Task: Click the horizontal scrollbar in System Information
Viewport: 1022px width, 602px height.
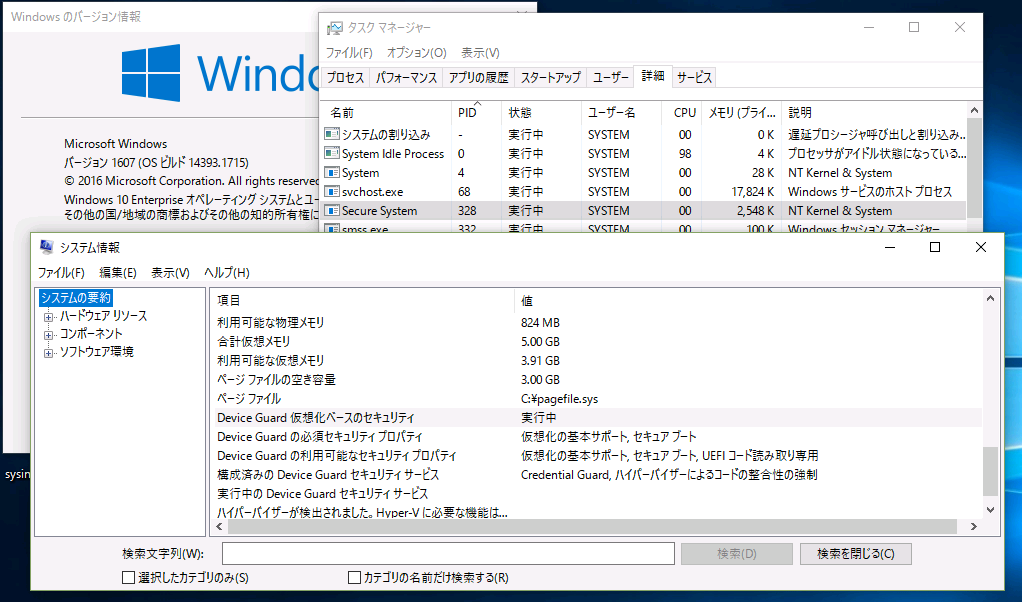Action: point(590,527)
